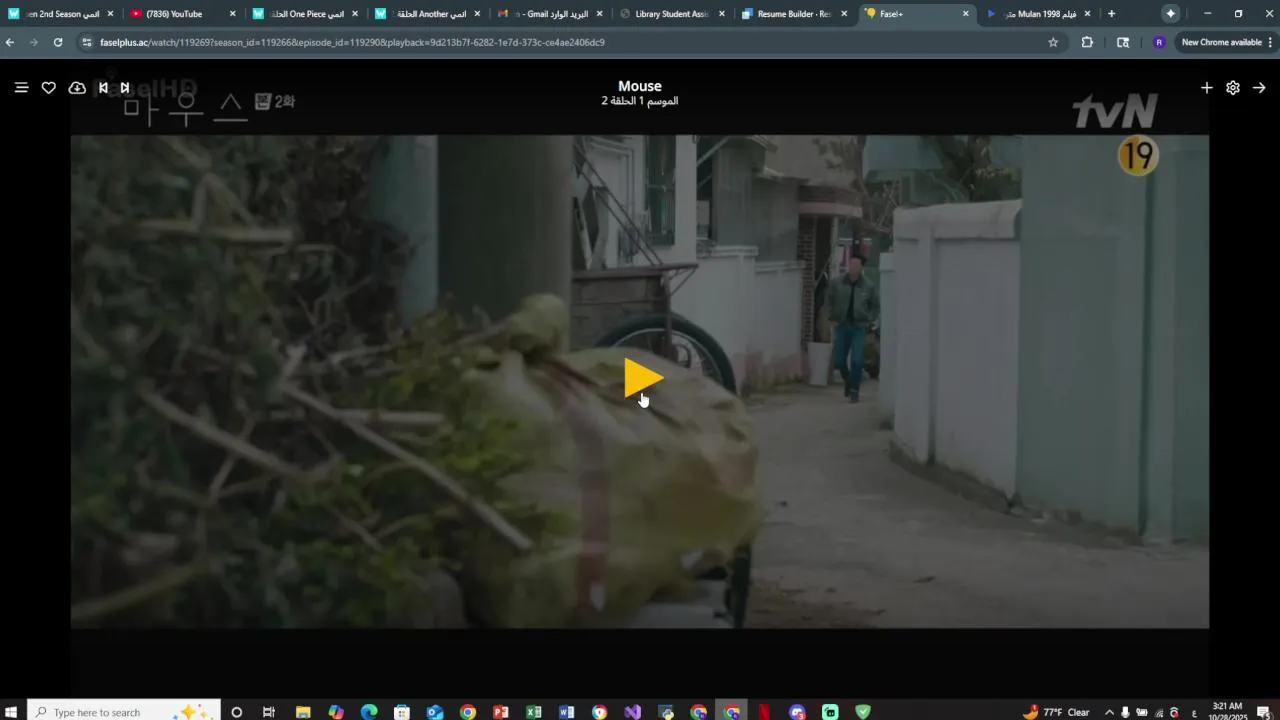Screen dimensions: 1280x720
Task: Bookmark this page with star icon
Action: pyautogui.click(x=1053, y=42)
